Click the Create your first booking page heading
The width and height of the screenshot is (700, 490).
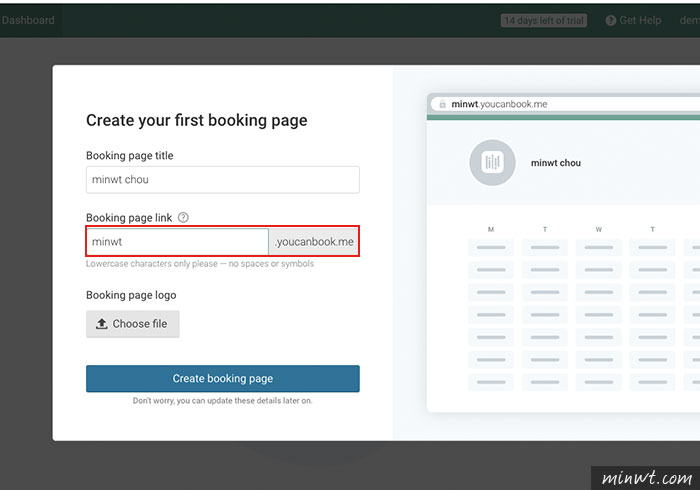196,120
